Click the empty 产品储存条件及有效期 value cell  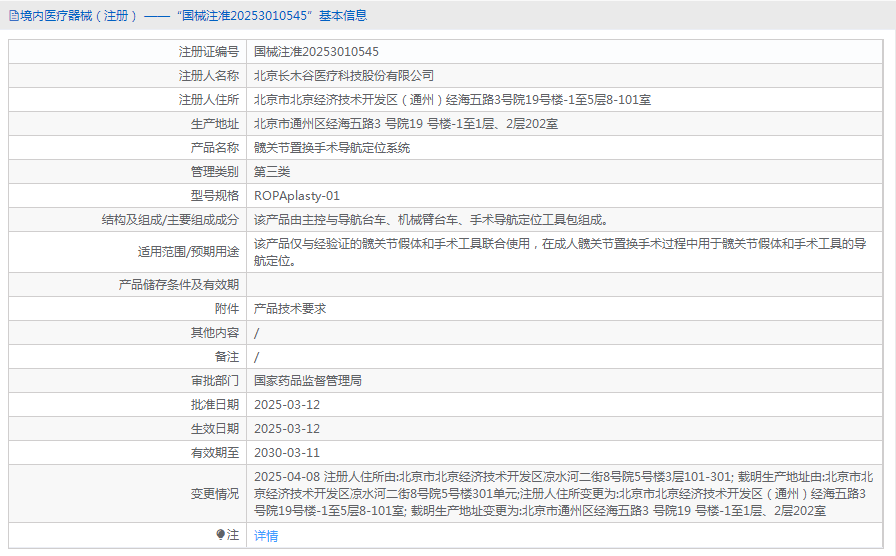pos(565,285)
